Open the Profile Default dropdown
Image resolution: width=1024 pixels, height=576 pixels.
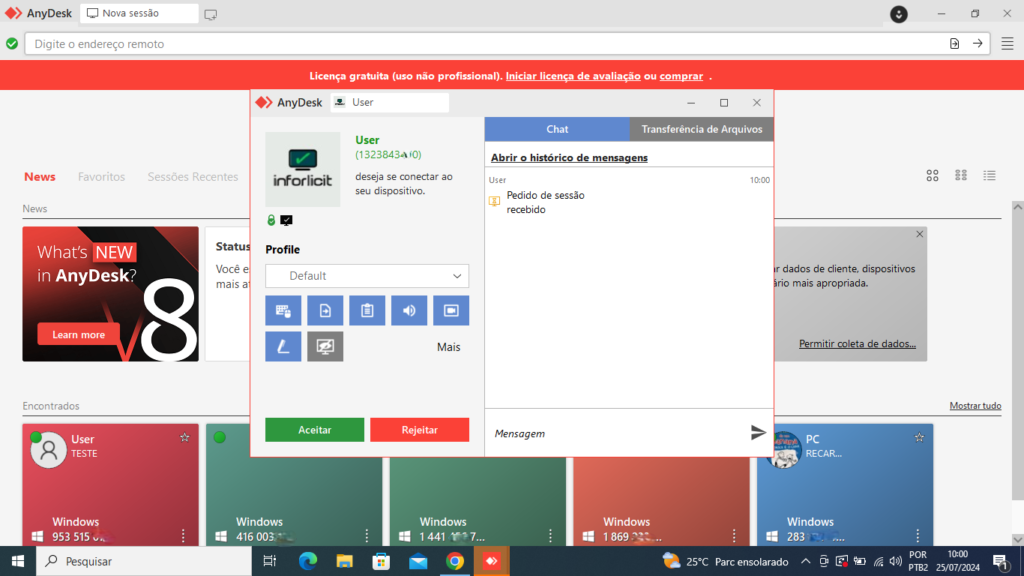pos(367,276)
